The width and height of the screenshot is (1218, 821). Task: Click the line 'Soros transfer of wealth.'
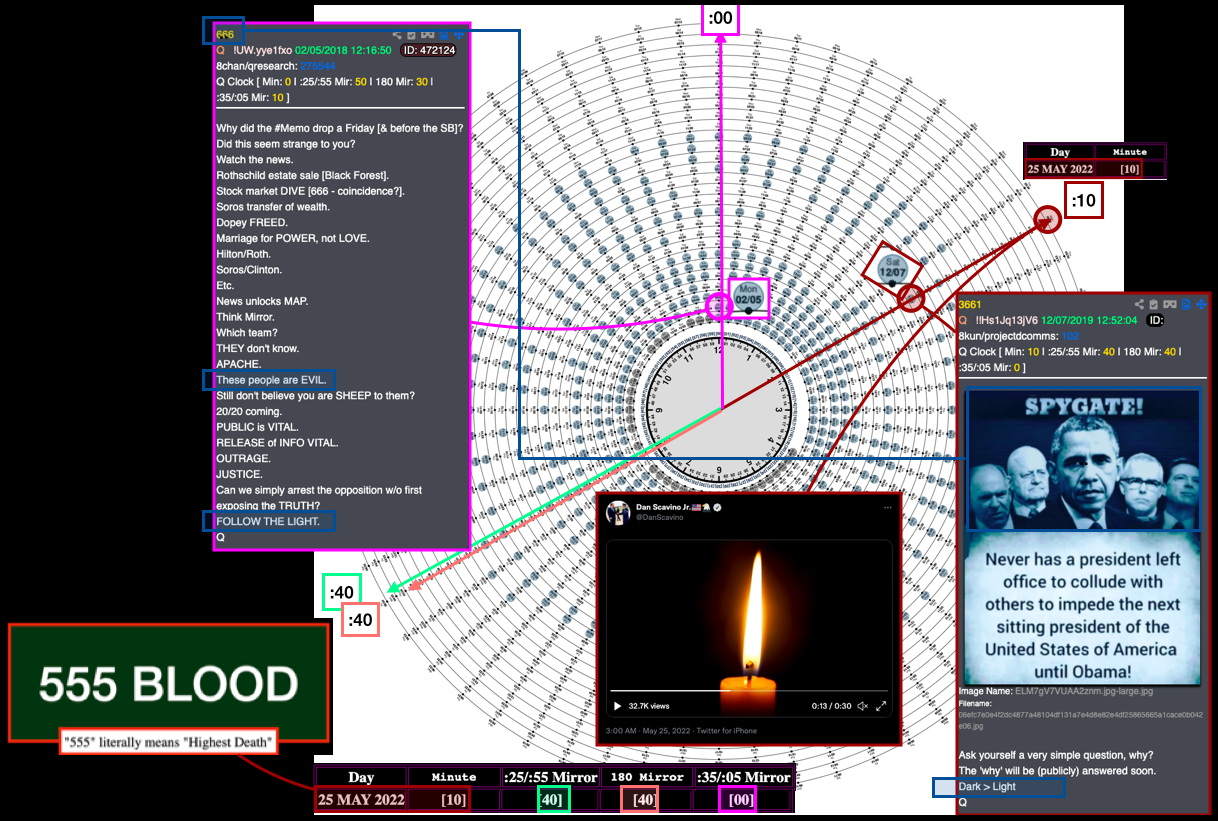[273, 207]
